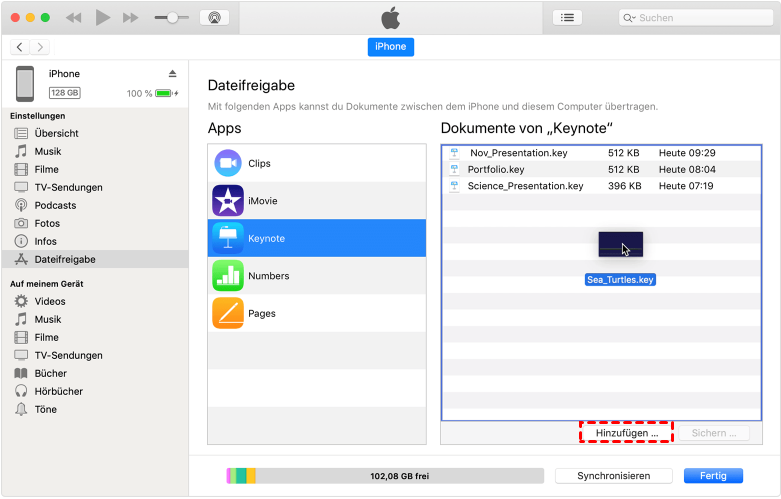Click the Apple logo display area

391,18
